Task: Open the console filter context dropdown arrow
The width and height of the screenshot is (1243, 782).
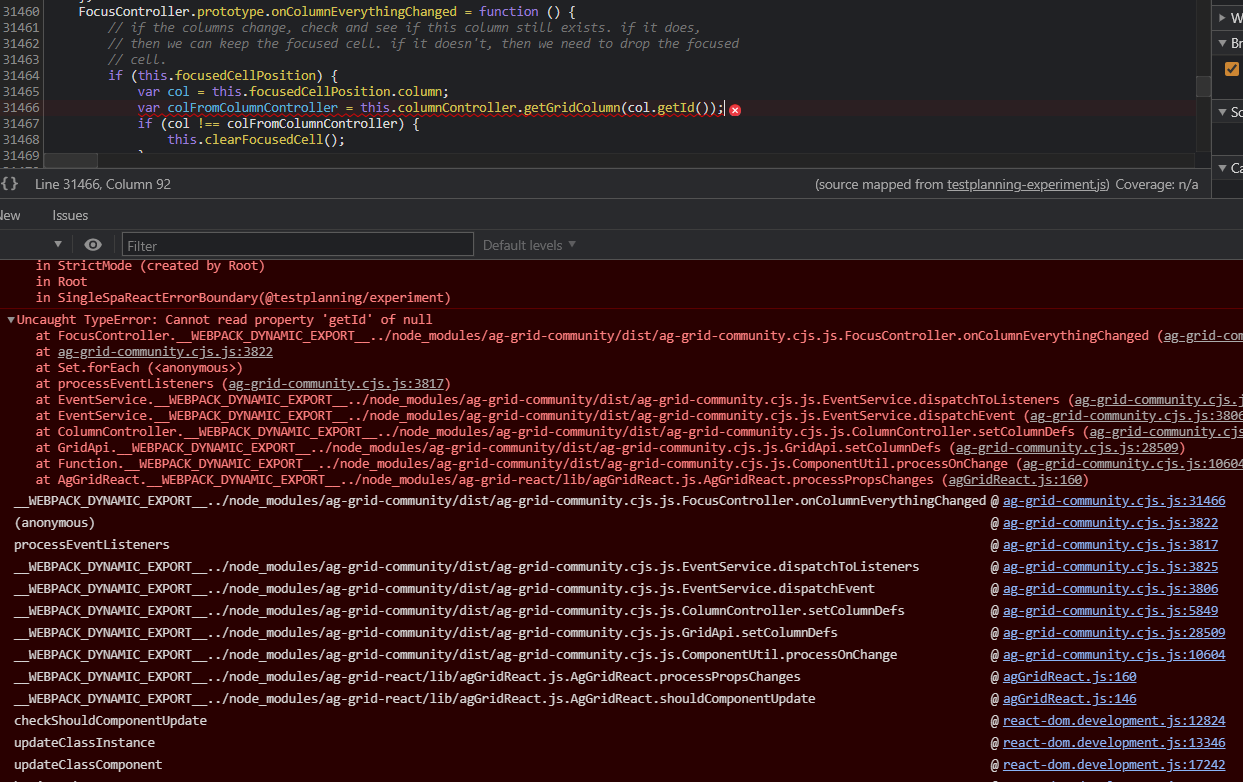Action: [x=57, y=244]
